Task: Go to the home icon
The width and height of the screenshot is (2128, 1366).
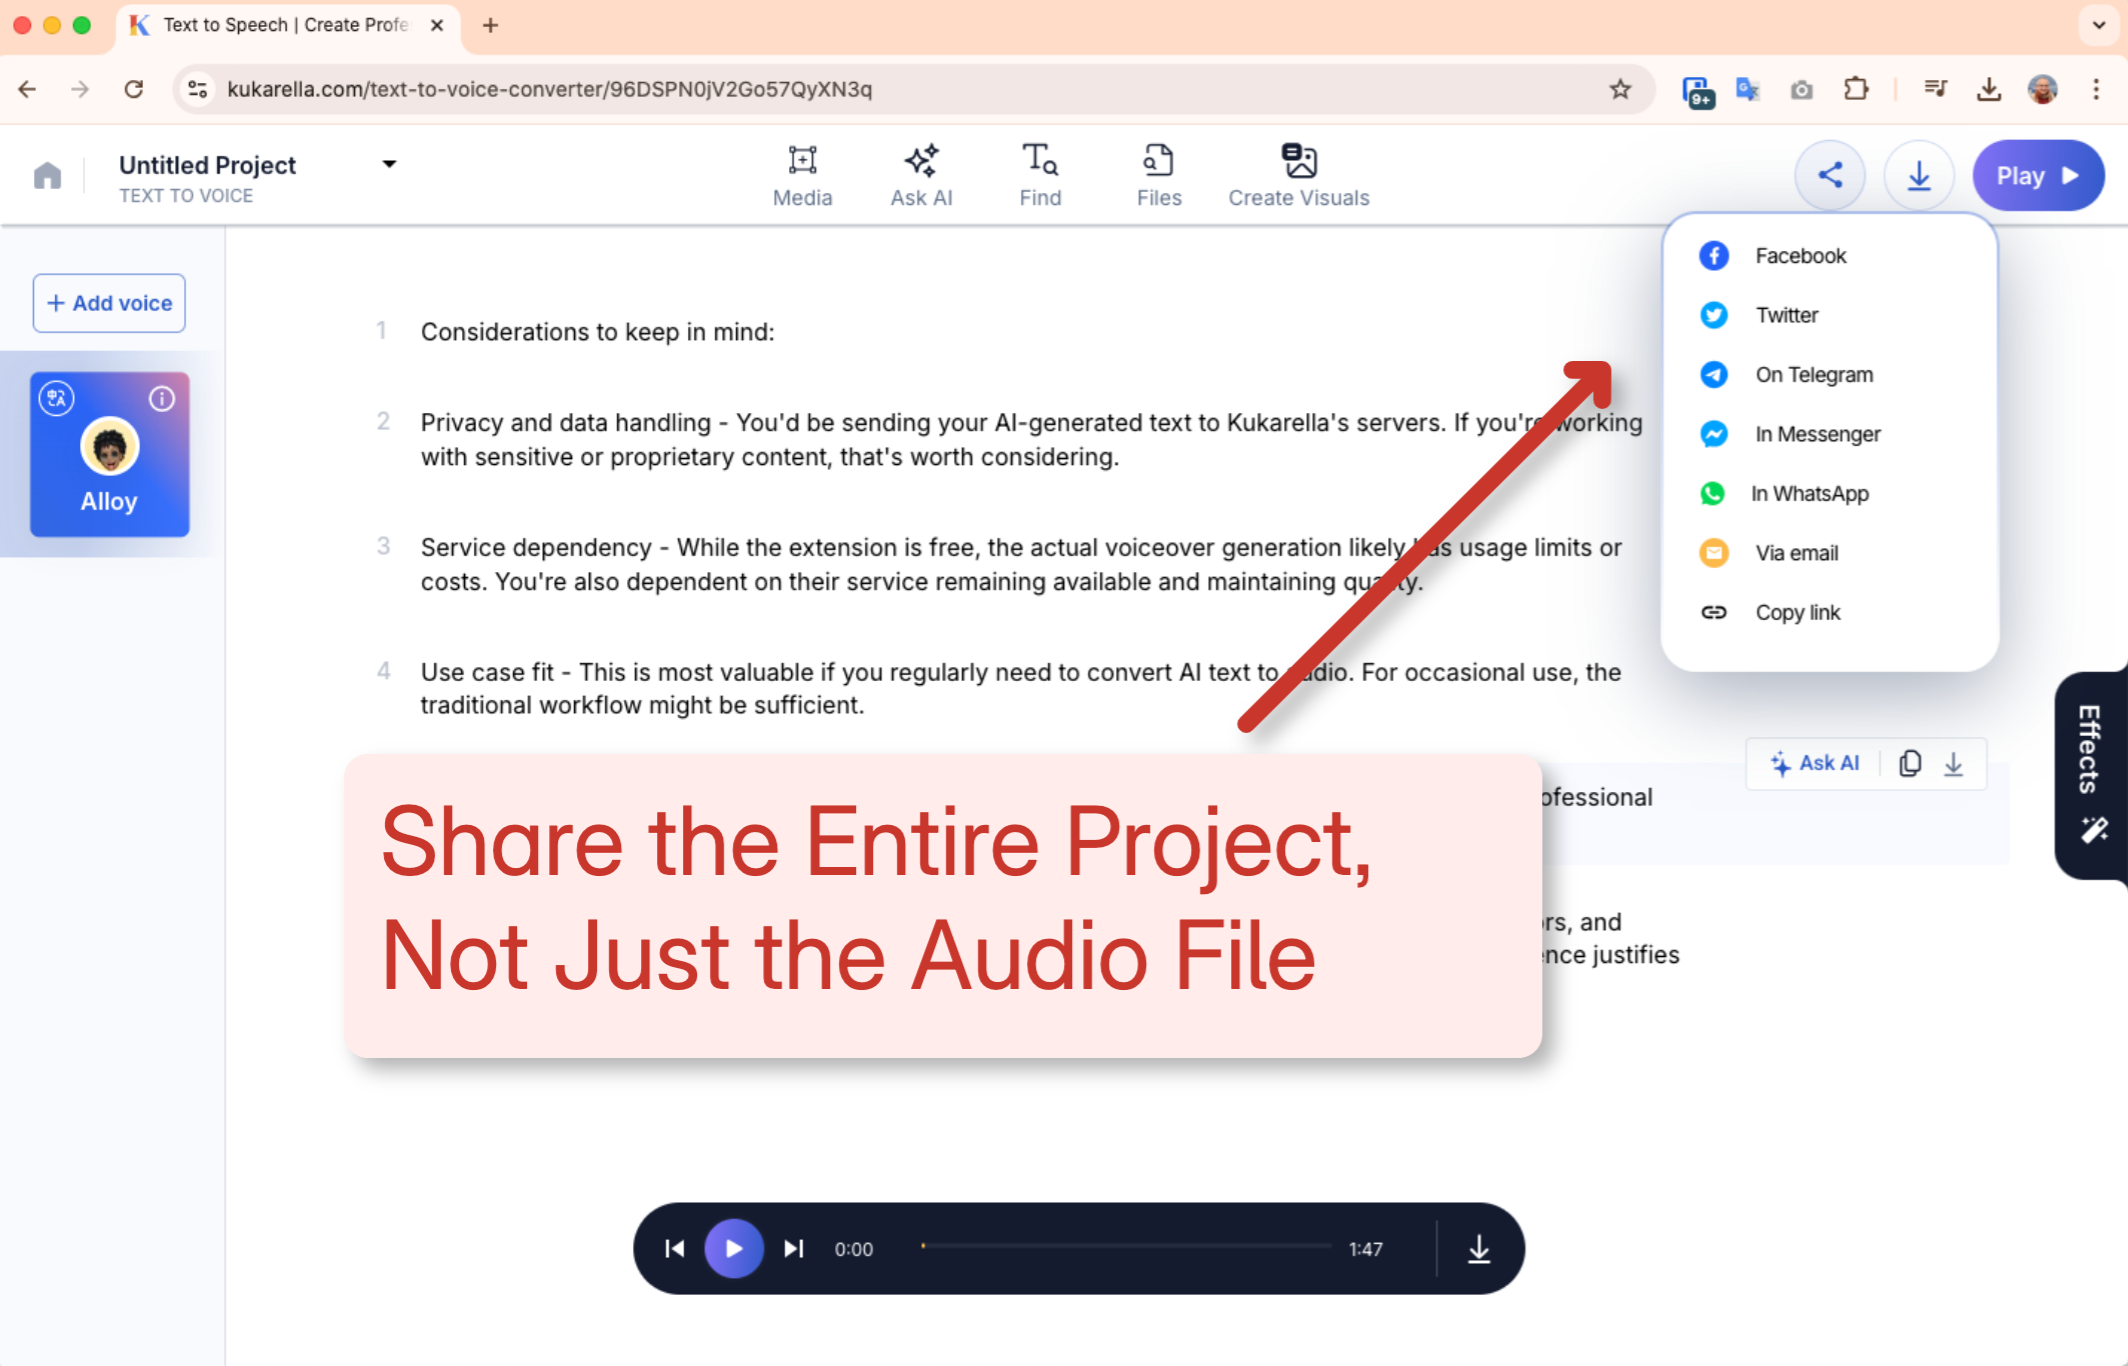Action: click(x=47, y=176)
